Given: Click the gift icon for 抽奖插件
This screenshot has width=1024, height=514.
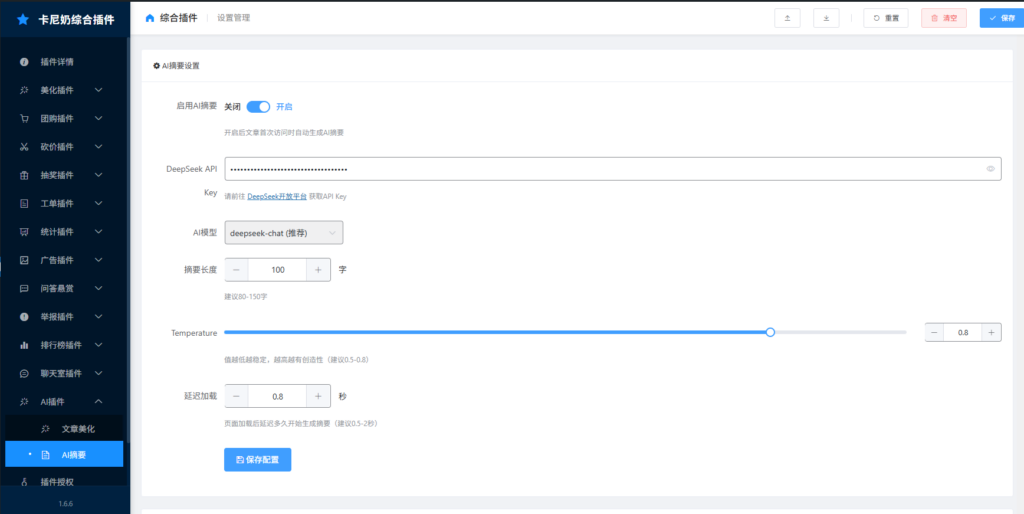Looking at the screenshot, I should click(x=24, y=175).
